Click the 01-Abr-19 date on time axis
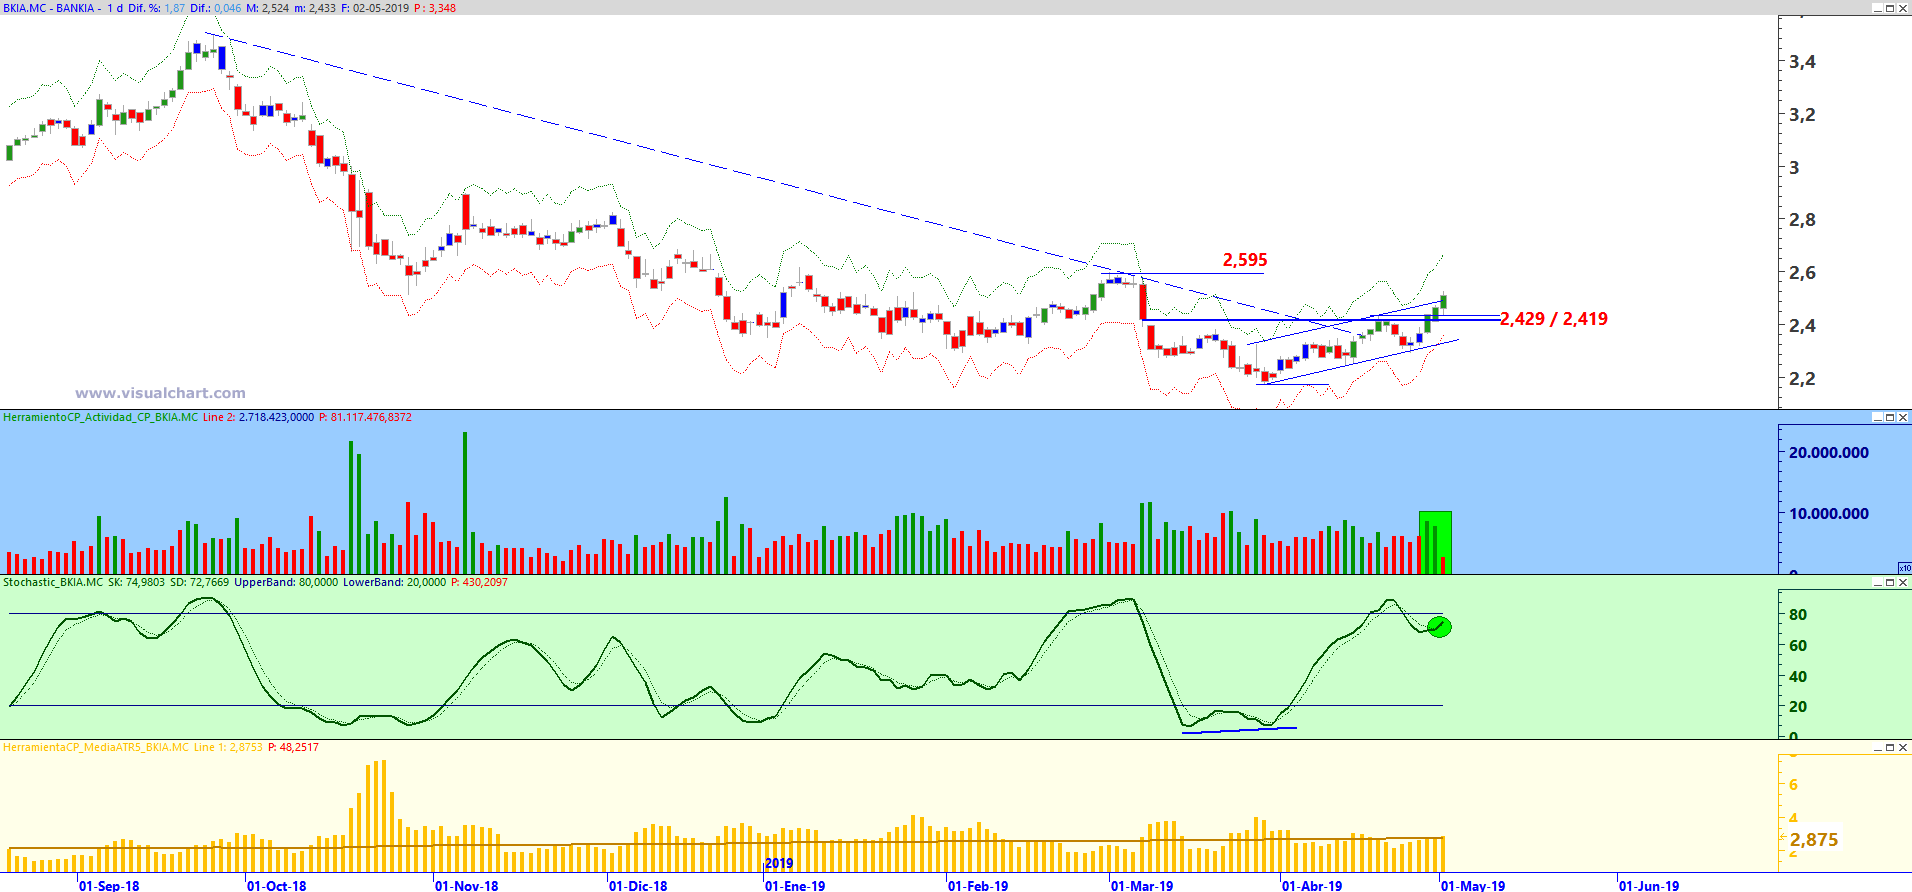The image size is (1912, 892). coord(1312,885)
